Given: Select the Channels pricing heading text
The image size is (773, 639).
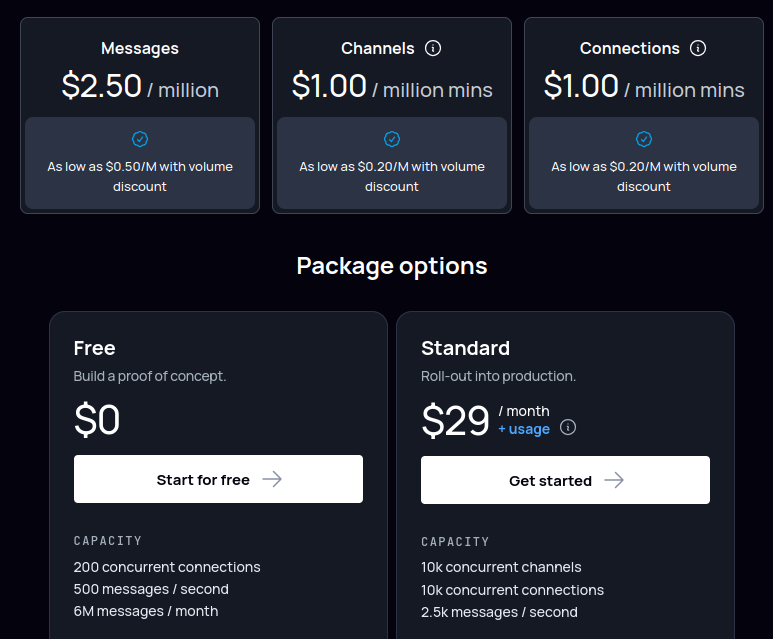Looking at the screenshot, I should click(x=378, y=48).
